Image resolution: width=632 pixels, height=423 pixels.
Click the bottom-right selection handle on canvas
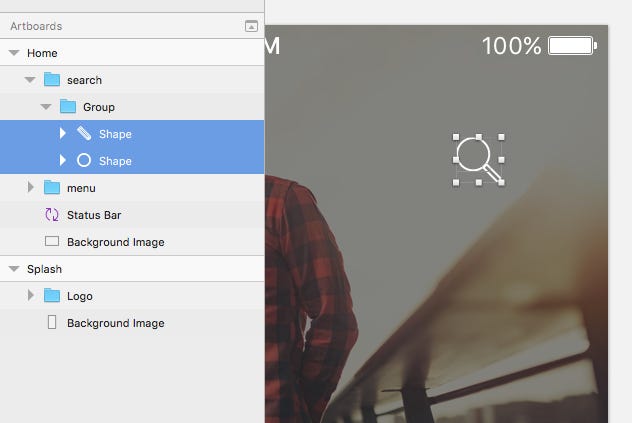click(501, 183)
